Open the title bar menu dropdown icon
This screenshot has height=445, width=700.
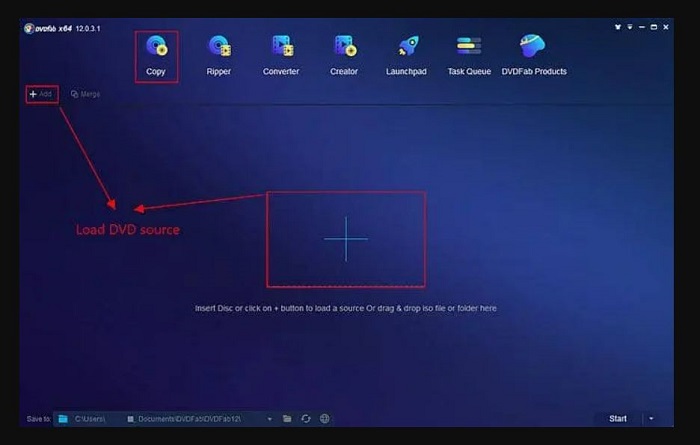[x=630, y=27]
